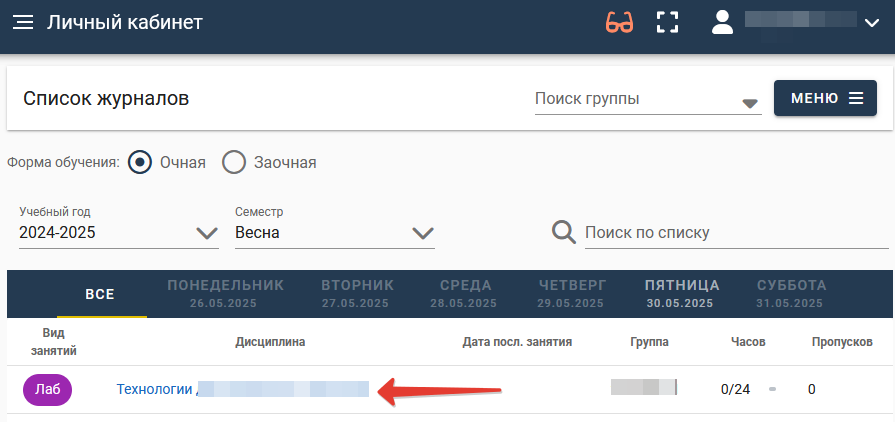Switch to the Четверг 29.05.2025 tab
Image resolution: width=895 pixels, height=422 pixels.
pyautogui.click(x=572, y=294)
